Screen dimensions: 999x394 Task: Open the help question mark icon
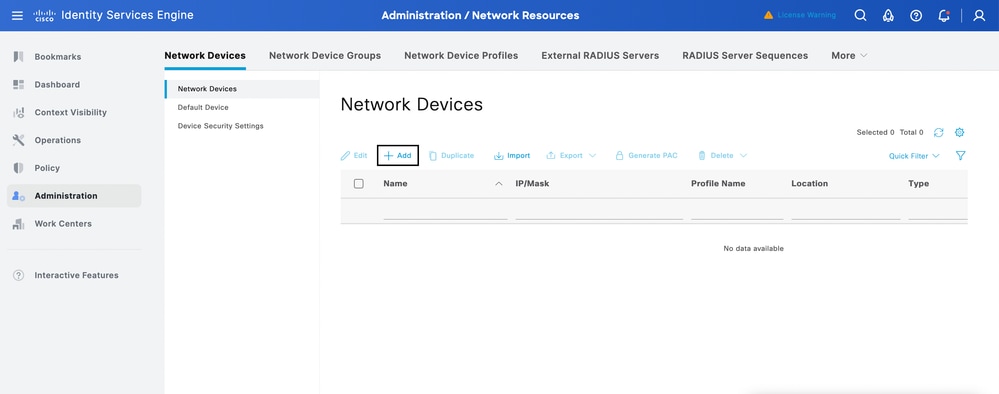pyautogui.click(x=916, y=15)
